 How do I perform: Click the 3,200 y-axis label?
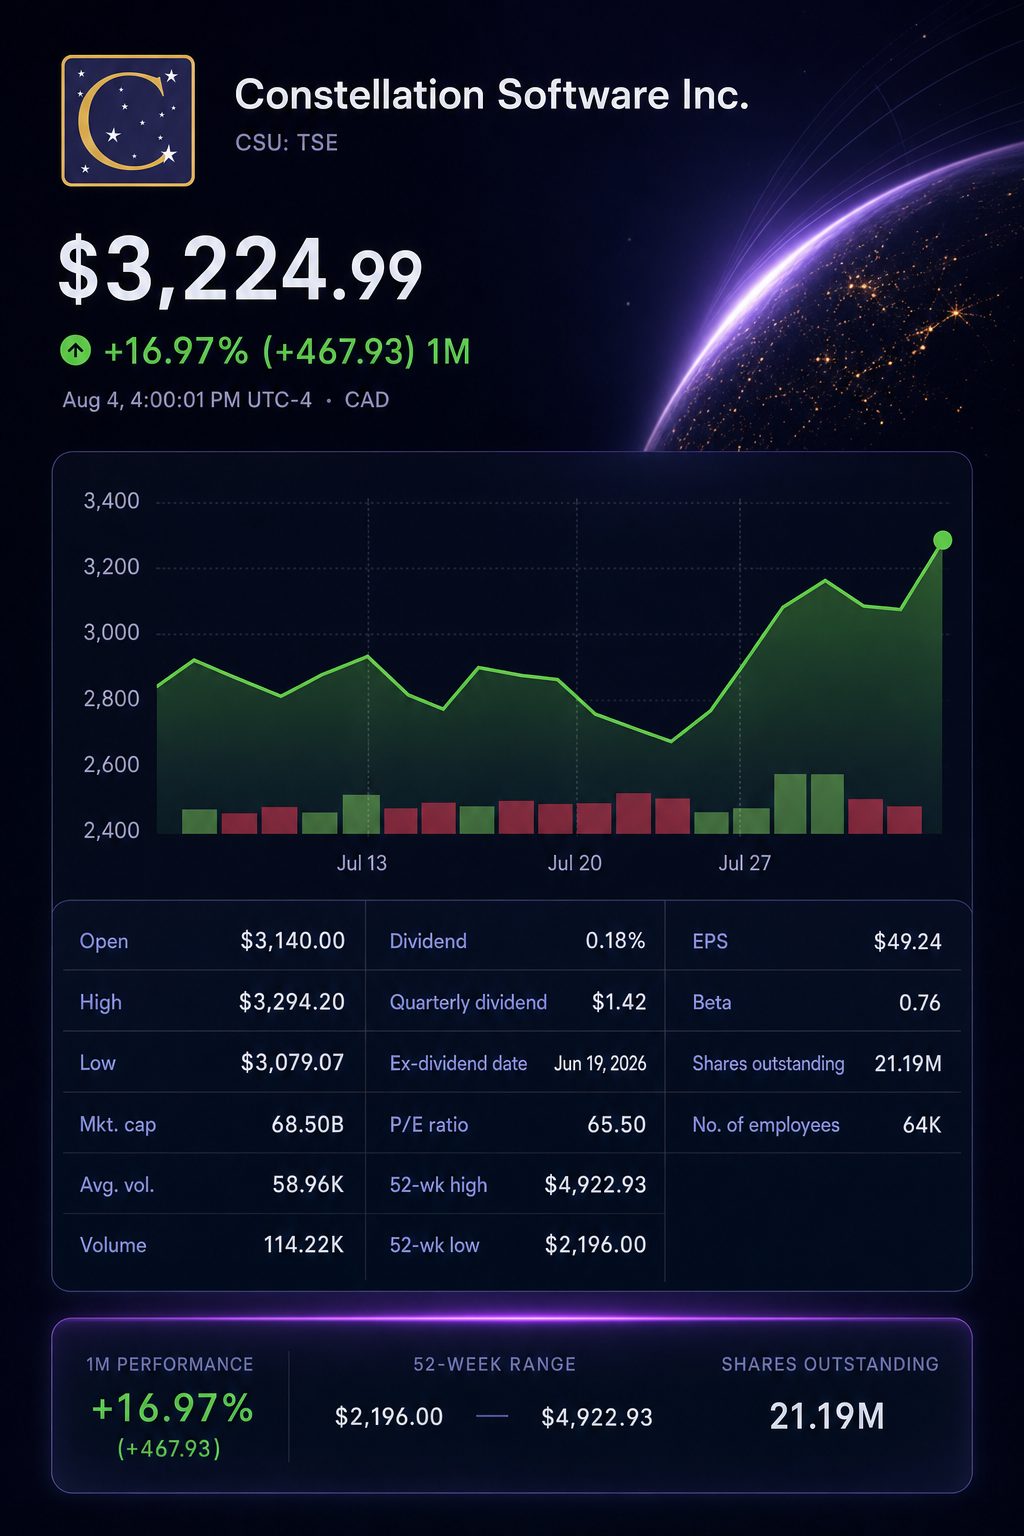pos(111,567)
